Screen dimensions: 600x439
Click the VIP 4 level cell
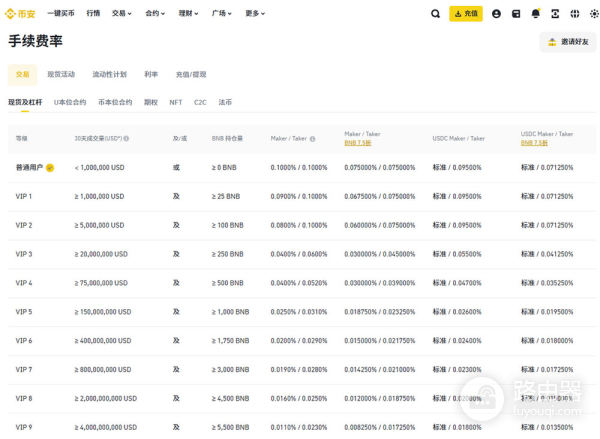(24, 283)
